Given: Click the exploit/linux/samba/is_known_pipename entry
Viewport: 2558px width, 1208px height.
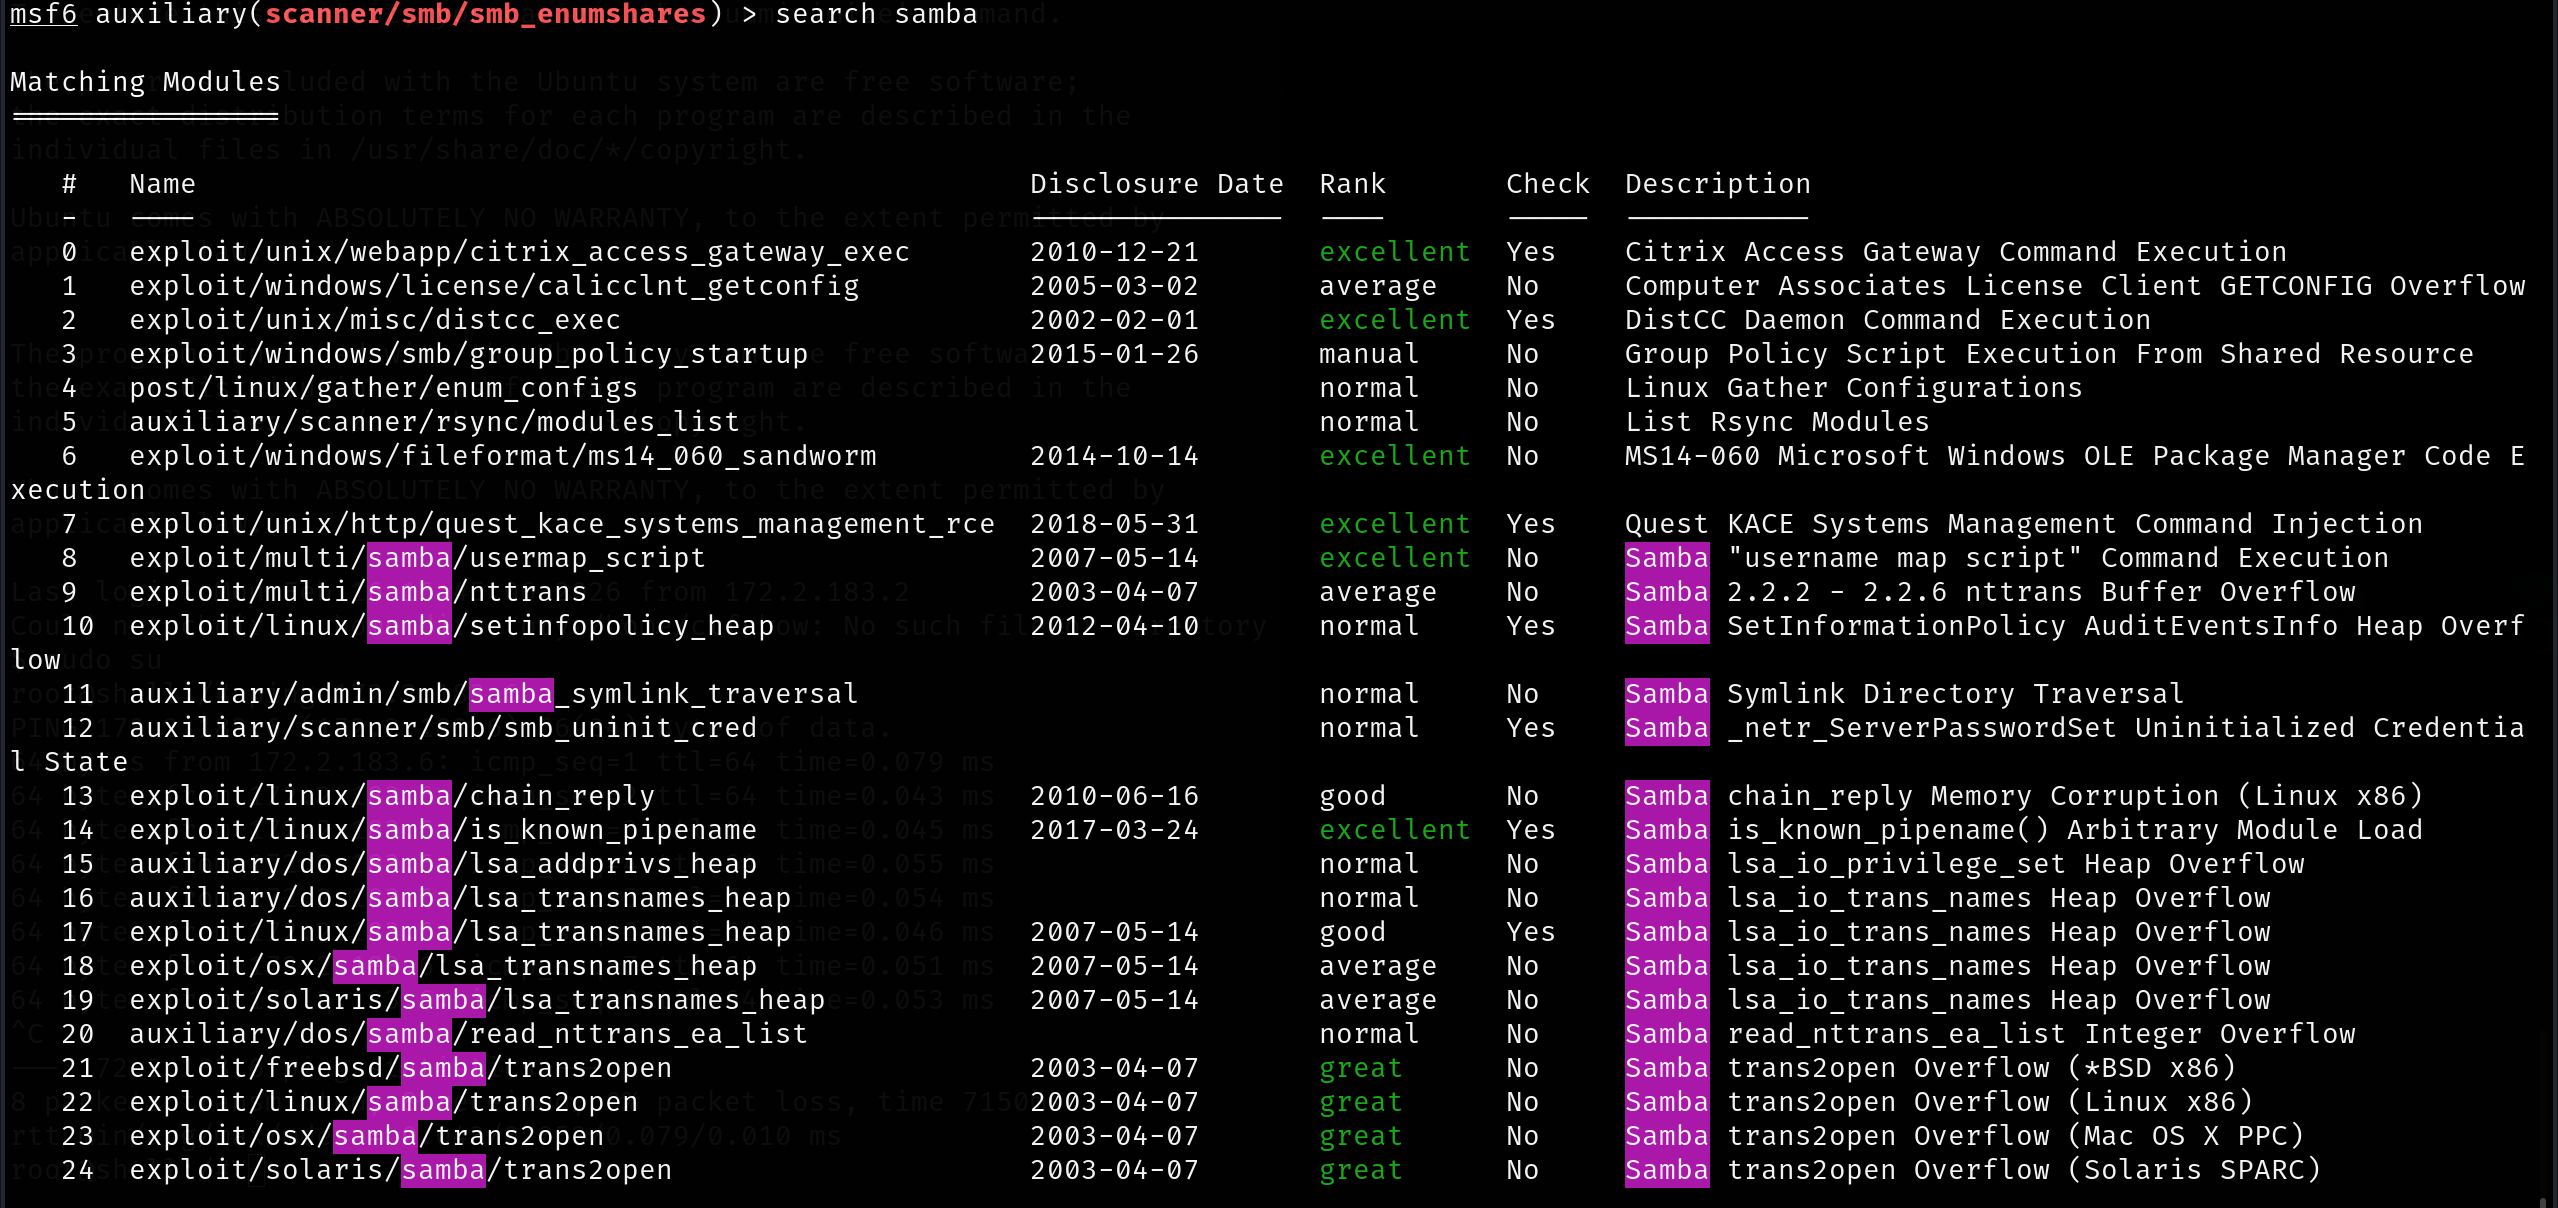Looking at the screenshot, I should (x=443, y=830).
